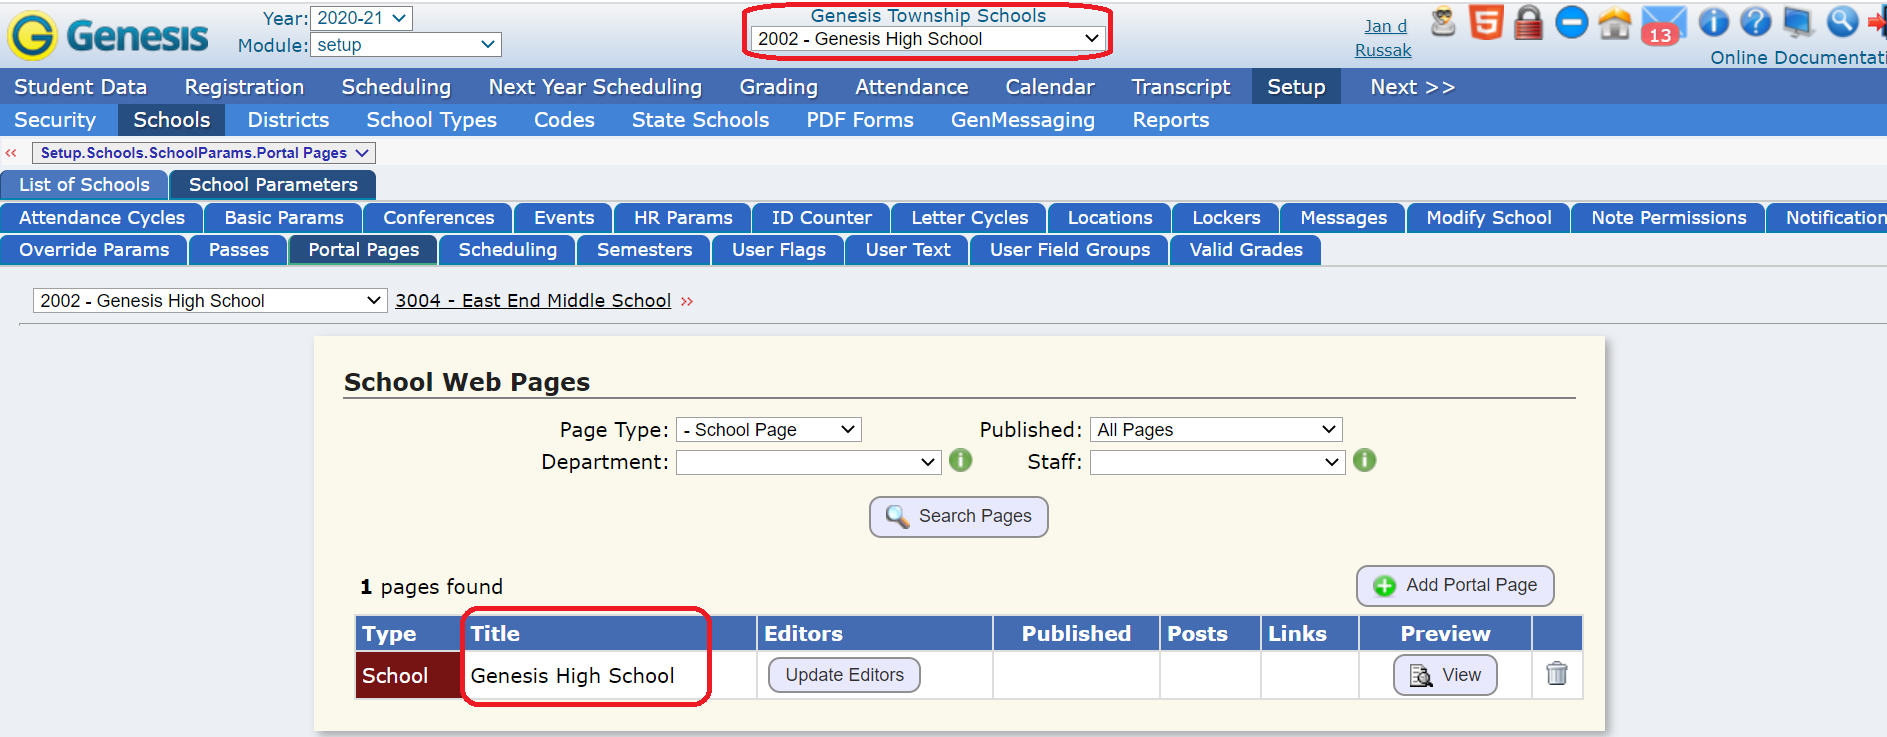Open the Calendar menu
Image resolution: width=1887 pixels, height=737 pixels.
1049,87
